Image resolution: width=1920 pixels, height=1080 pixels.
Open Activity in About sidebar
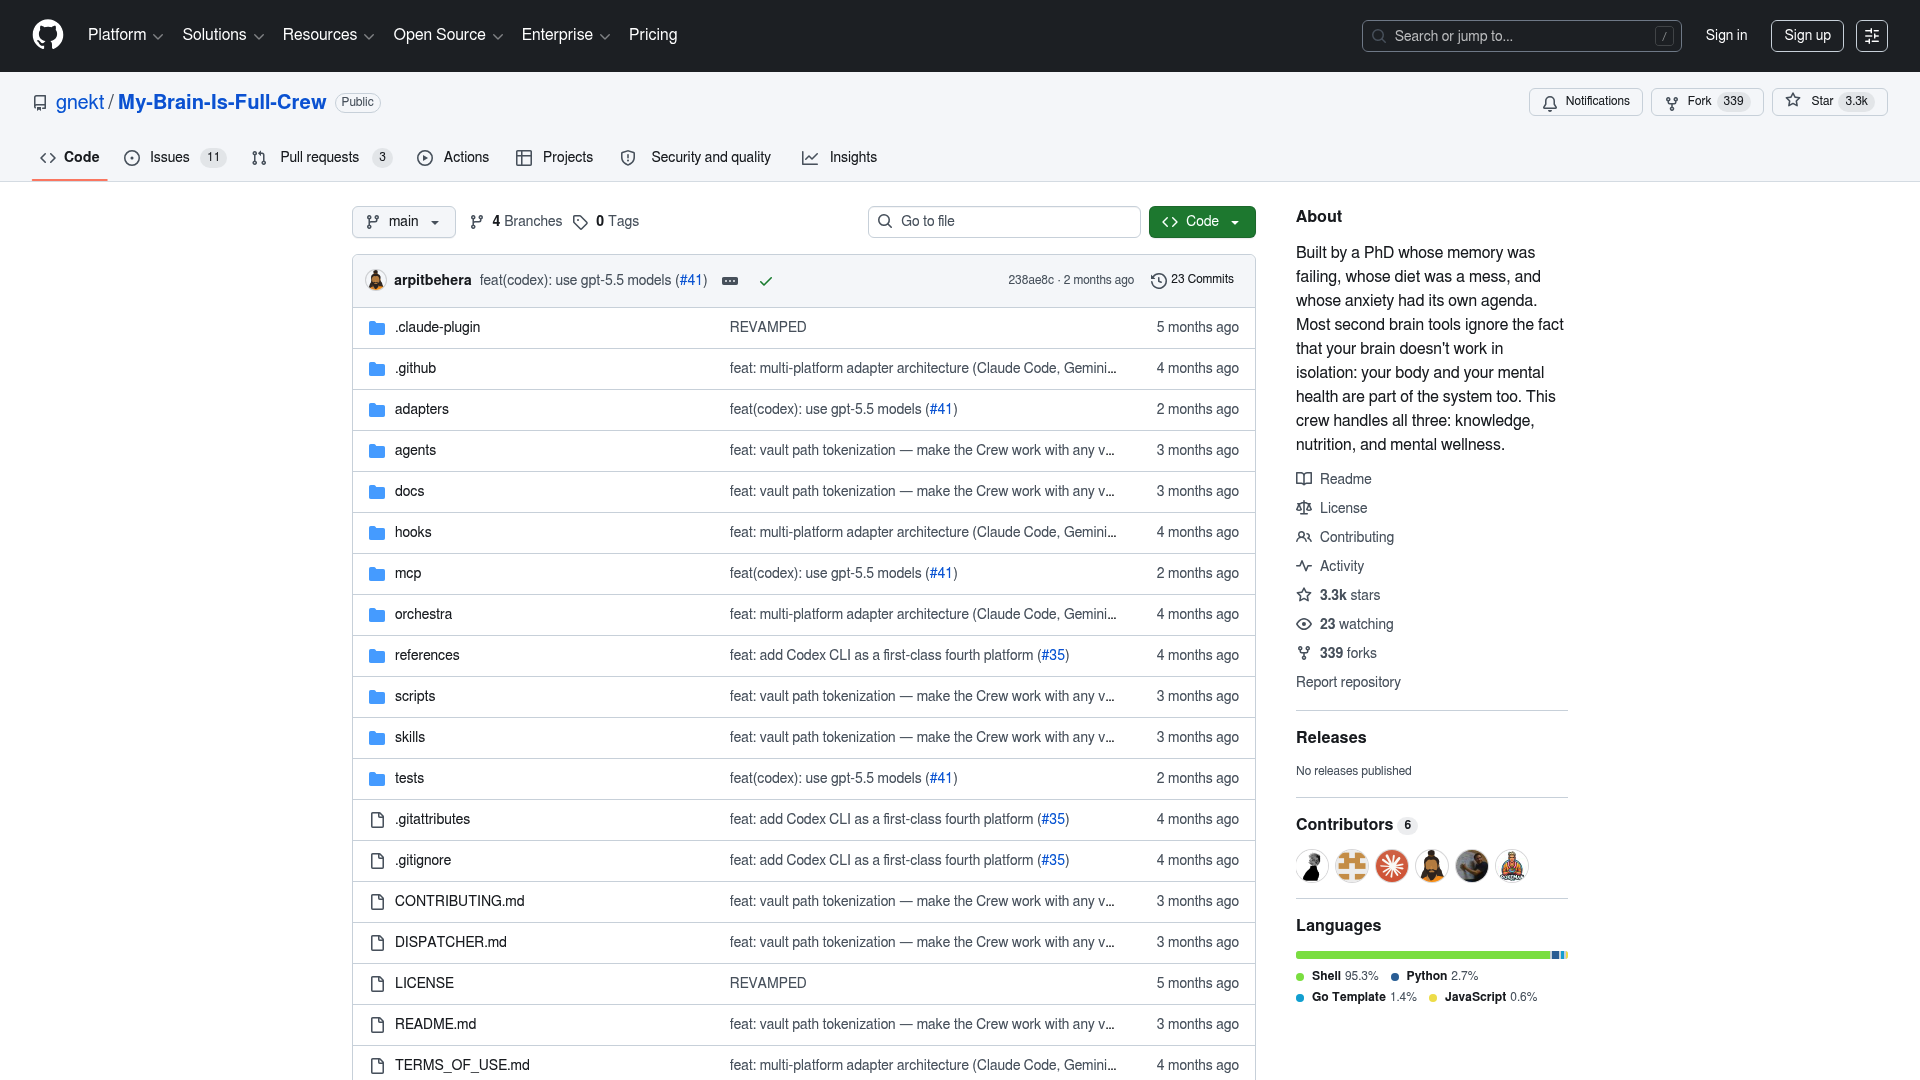(1330, 566)
